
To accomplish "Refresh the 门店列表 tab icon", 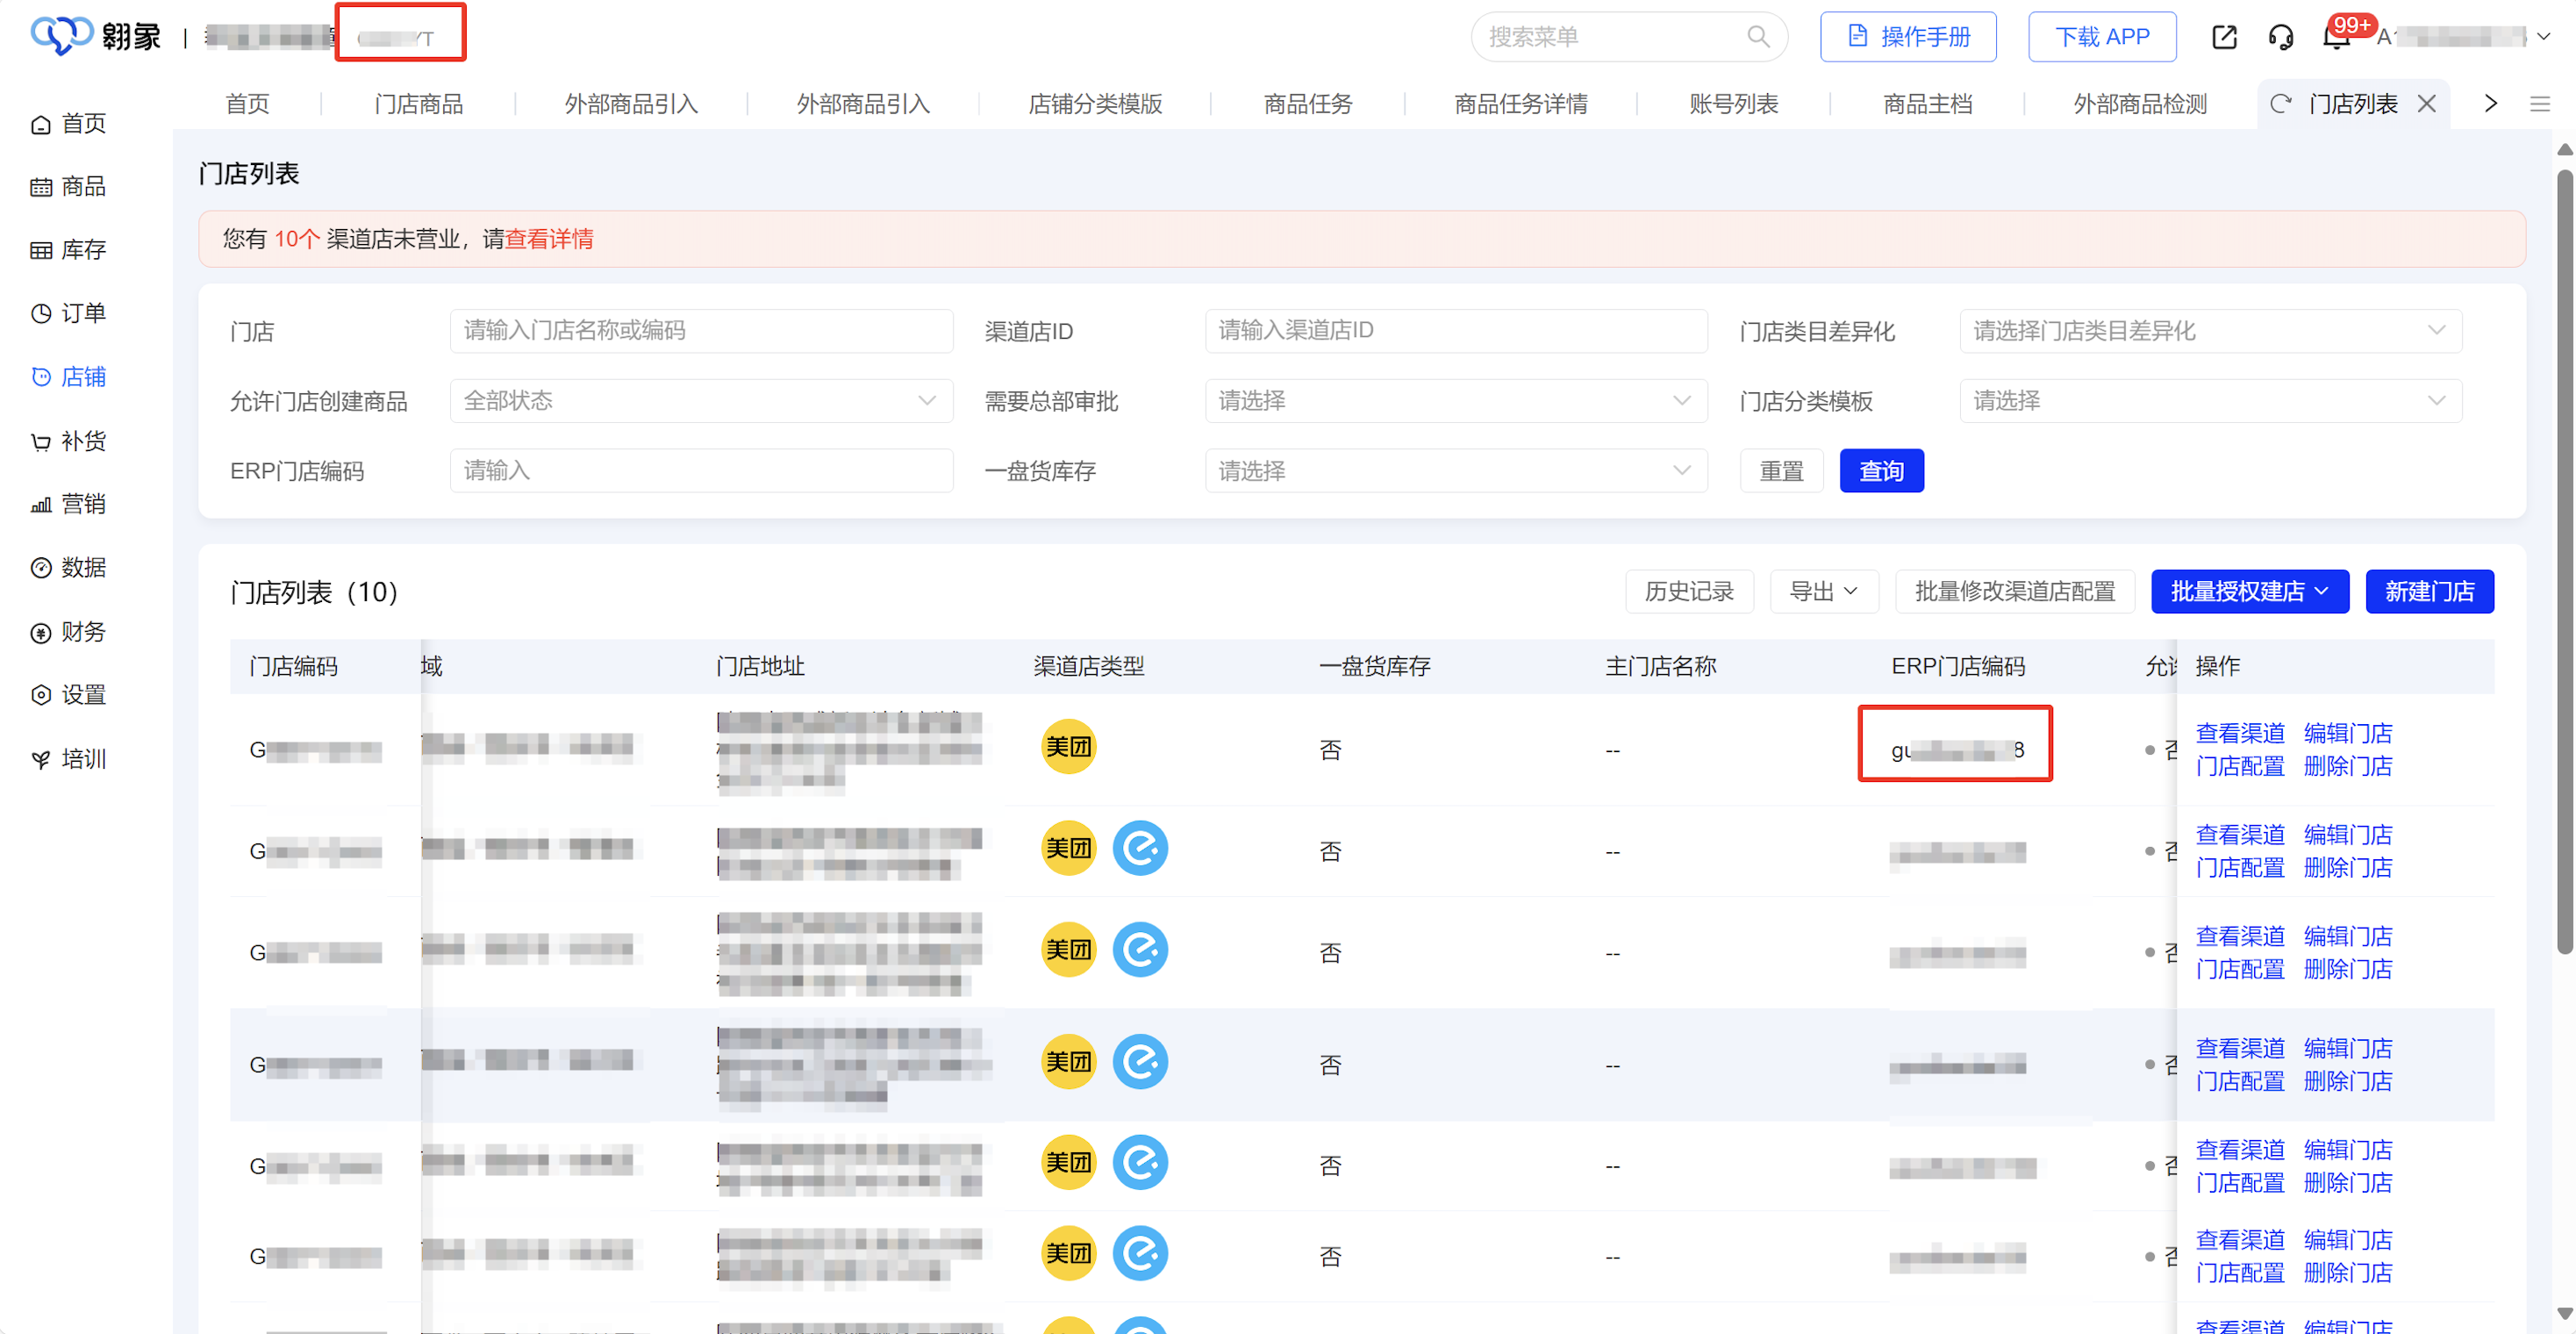I will [2280, 104].
